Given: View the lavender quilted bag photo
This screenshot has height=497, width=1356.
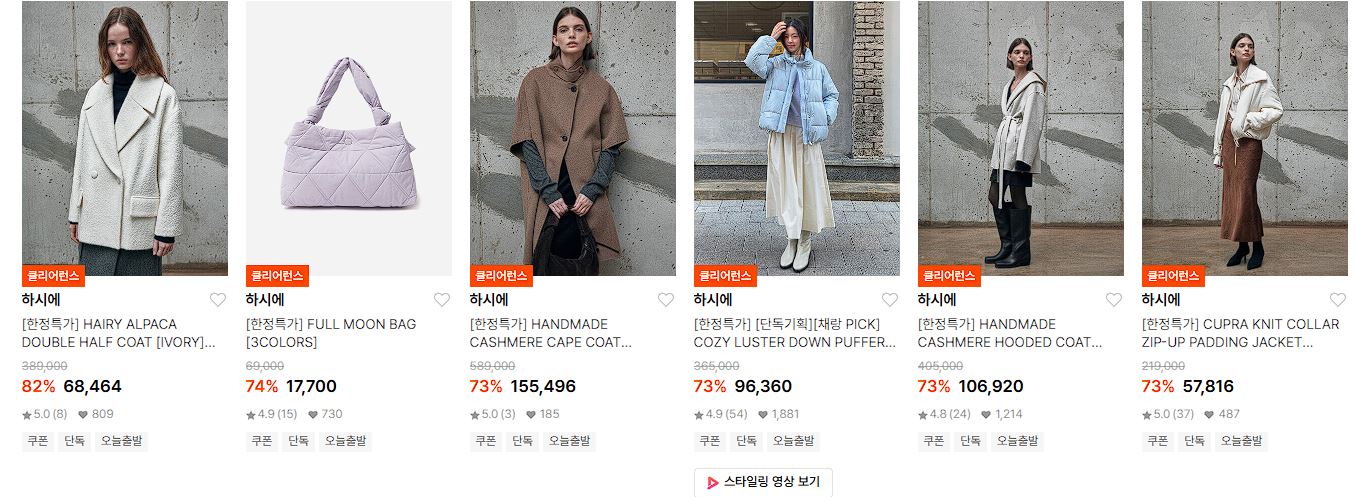Looking at the screenshot, I should 349,138.
